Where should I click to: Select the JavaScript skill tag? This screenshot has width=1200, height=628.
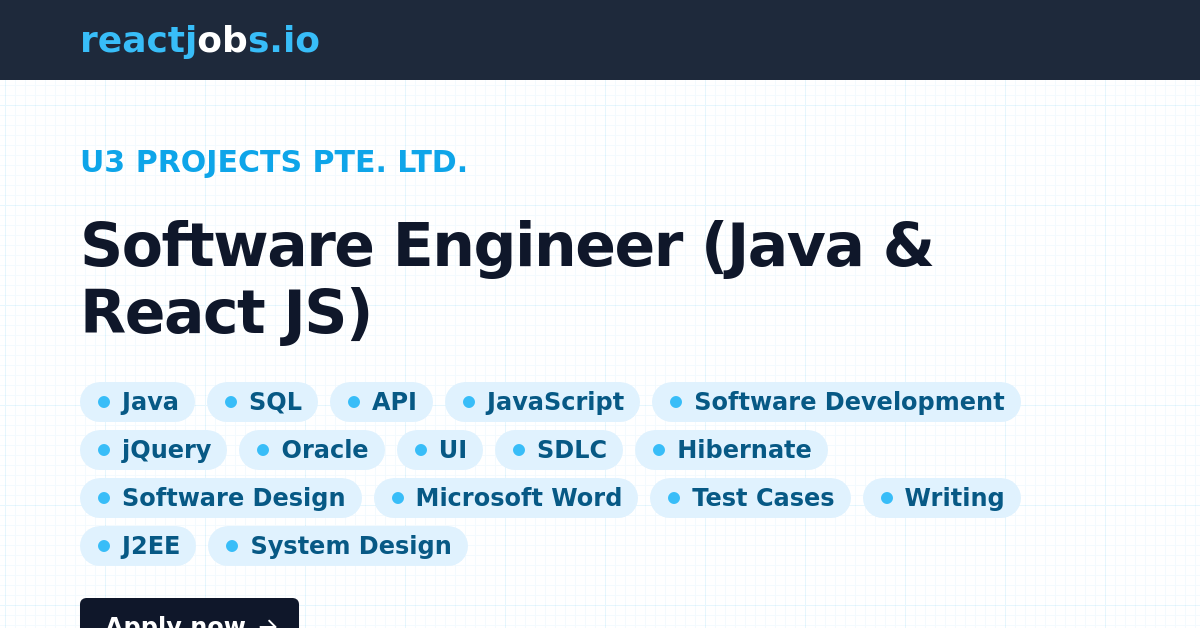(x=543, y=401)
